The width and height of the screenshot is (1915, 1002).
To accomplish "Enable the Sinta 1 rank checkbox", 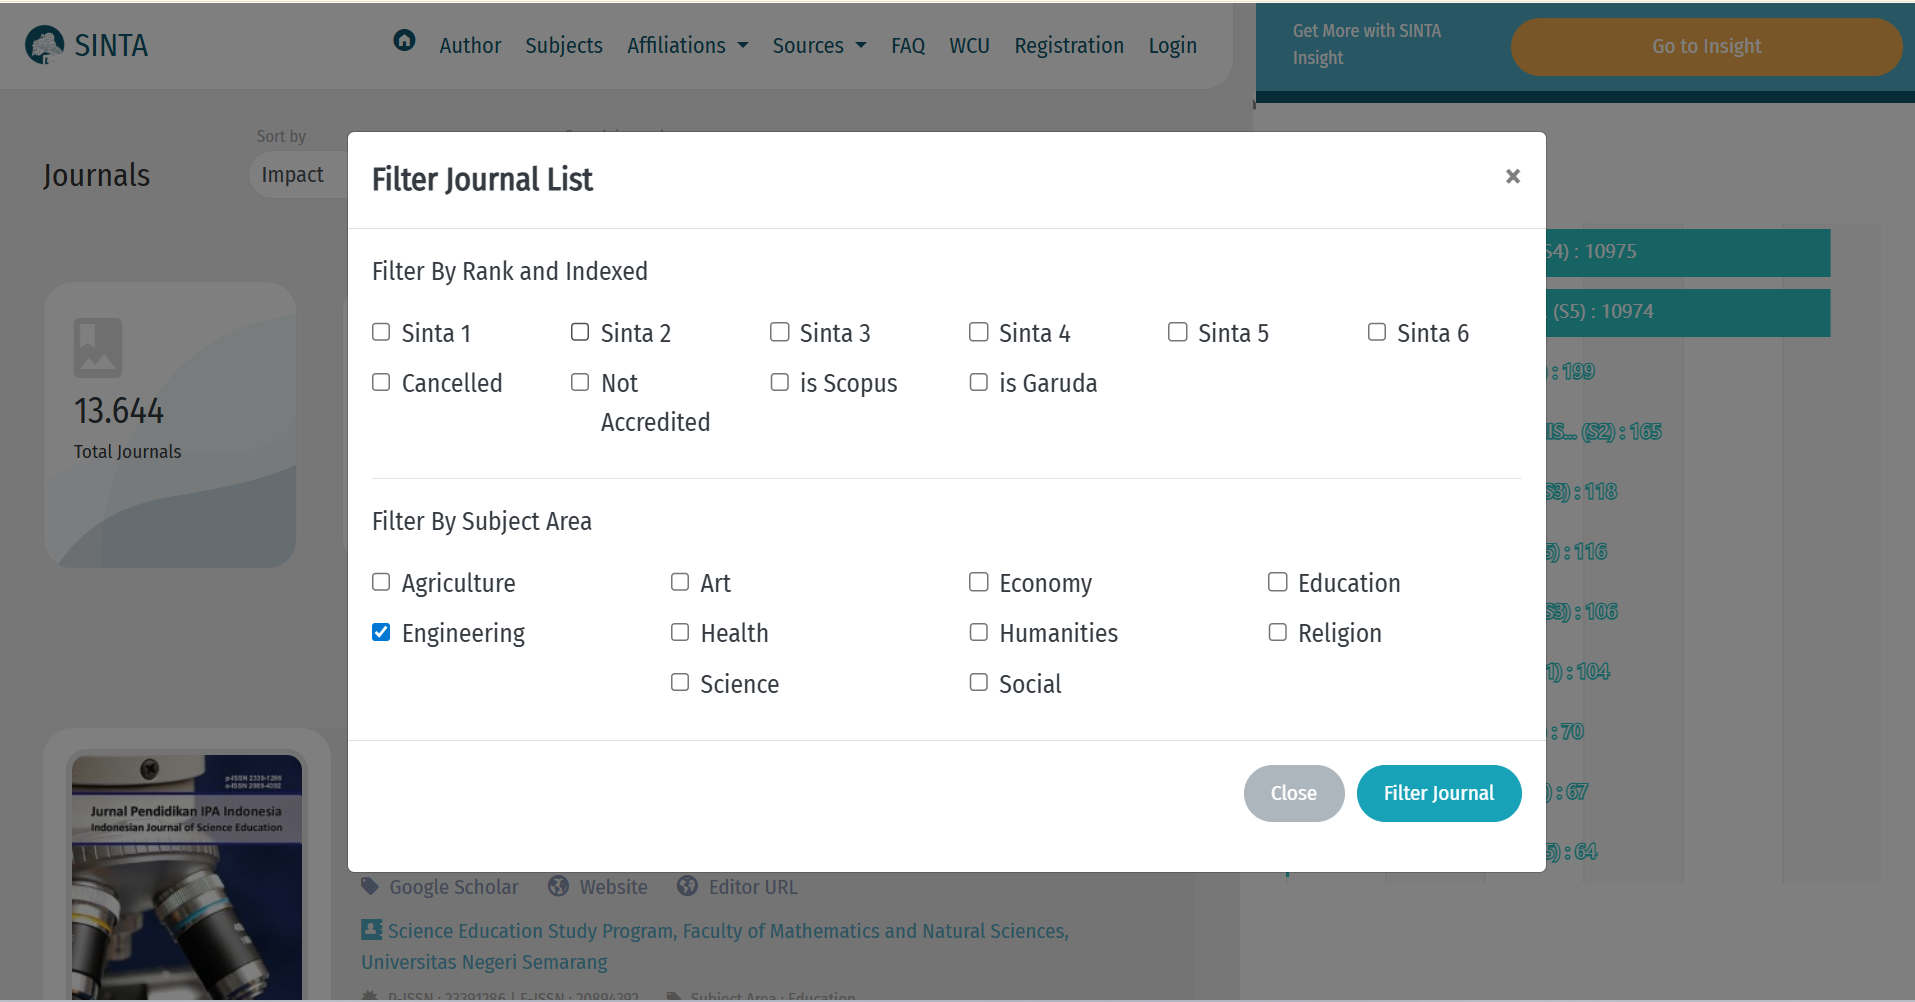I will (381, 332).
